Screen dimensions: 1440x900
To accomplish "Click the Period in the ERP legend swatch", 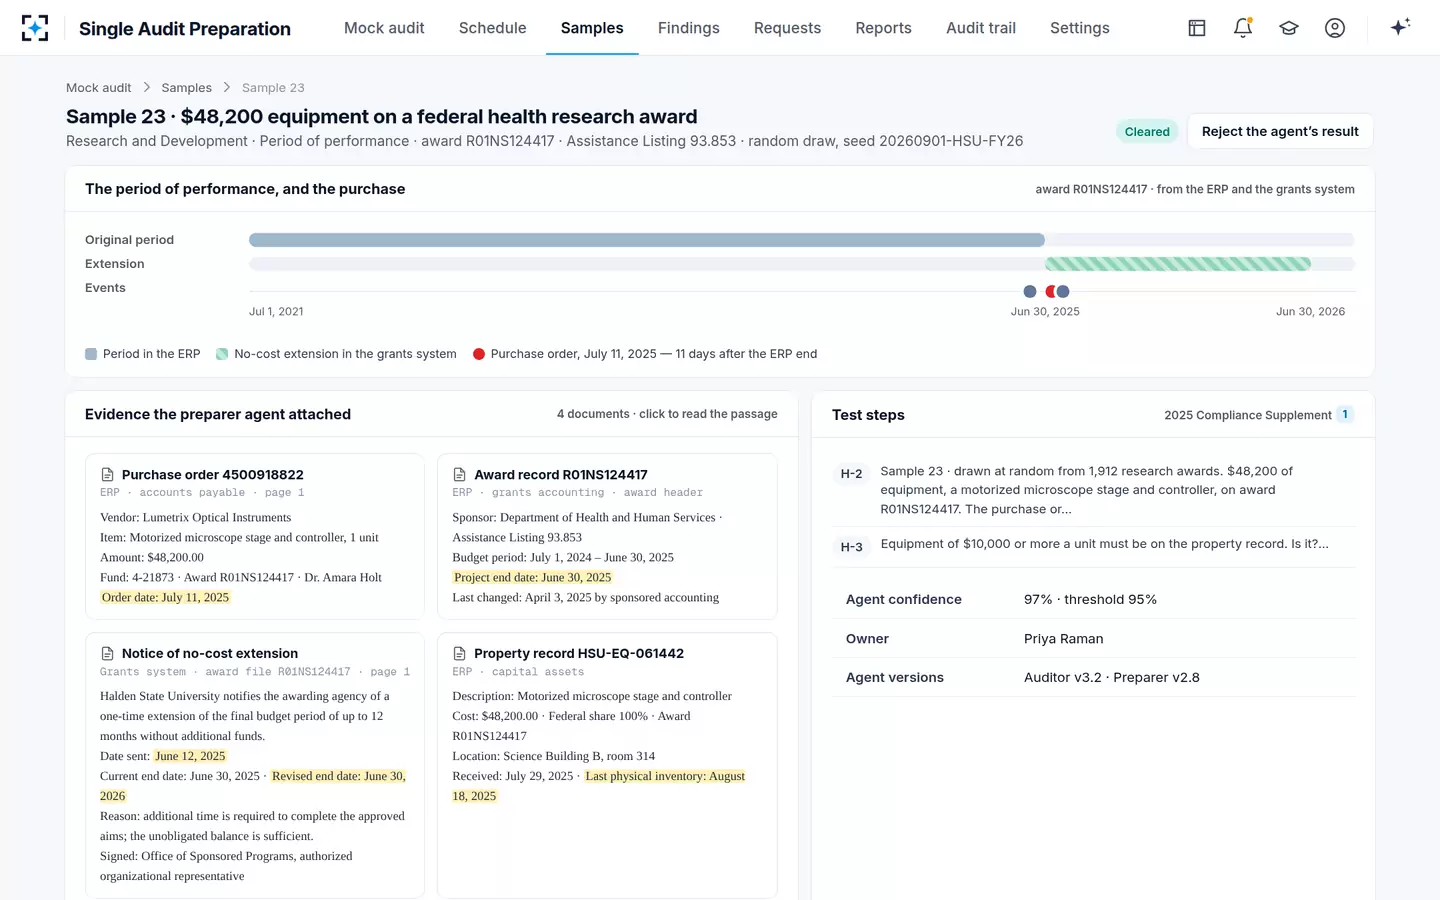I will point(91,354).
